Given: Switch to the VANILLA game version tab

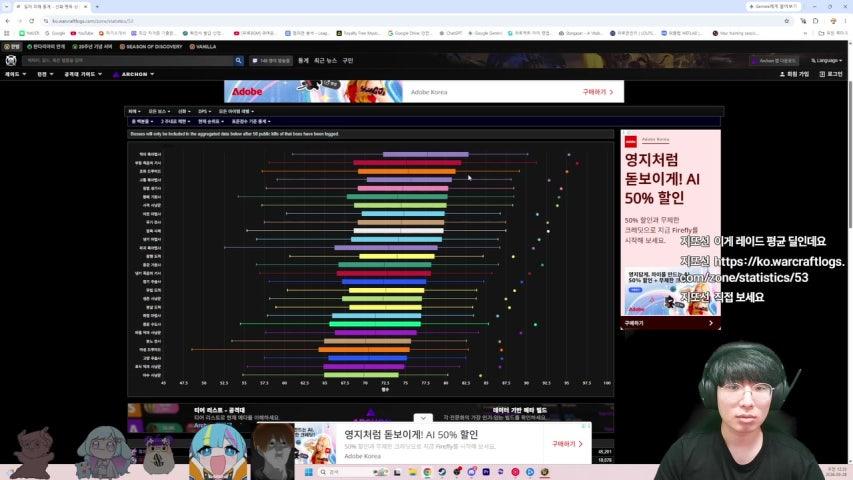Looking at the screenshot, I should [x=203, y=47].
